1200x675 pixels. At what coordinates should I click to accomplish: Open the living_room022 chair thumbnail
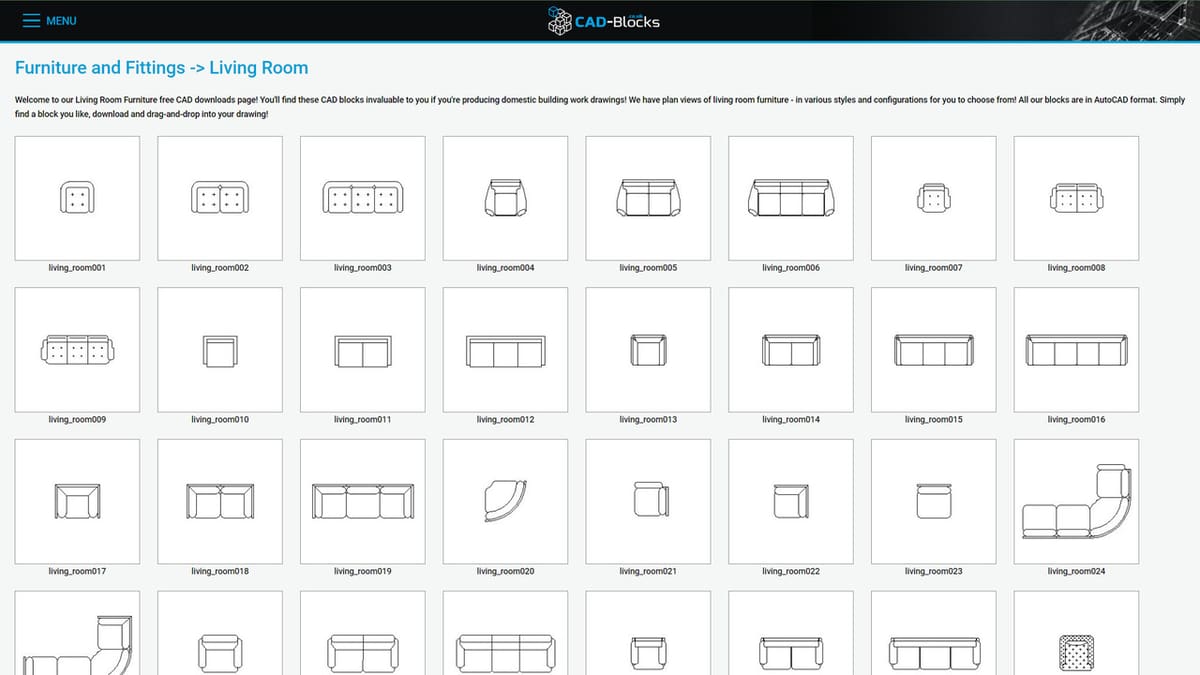[791, 501]
